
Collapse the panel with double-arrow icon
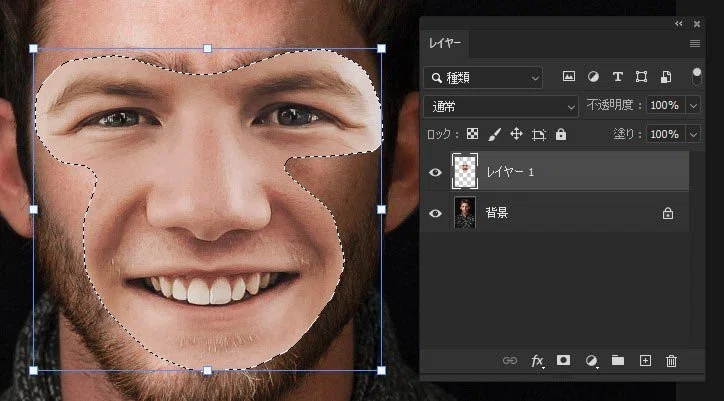(x=678, y=24)
